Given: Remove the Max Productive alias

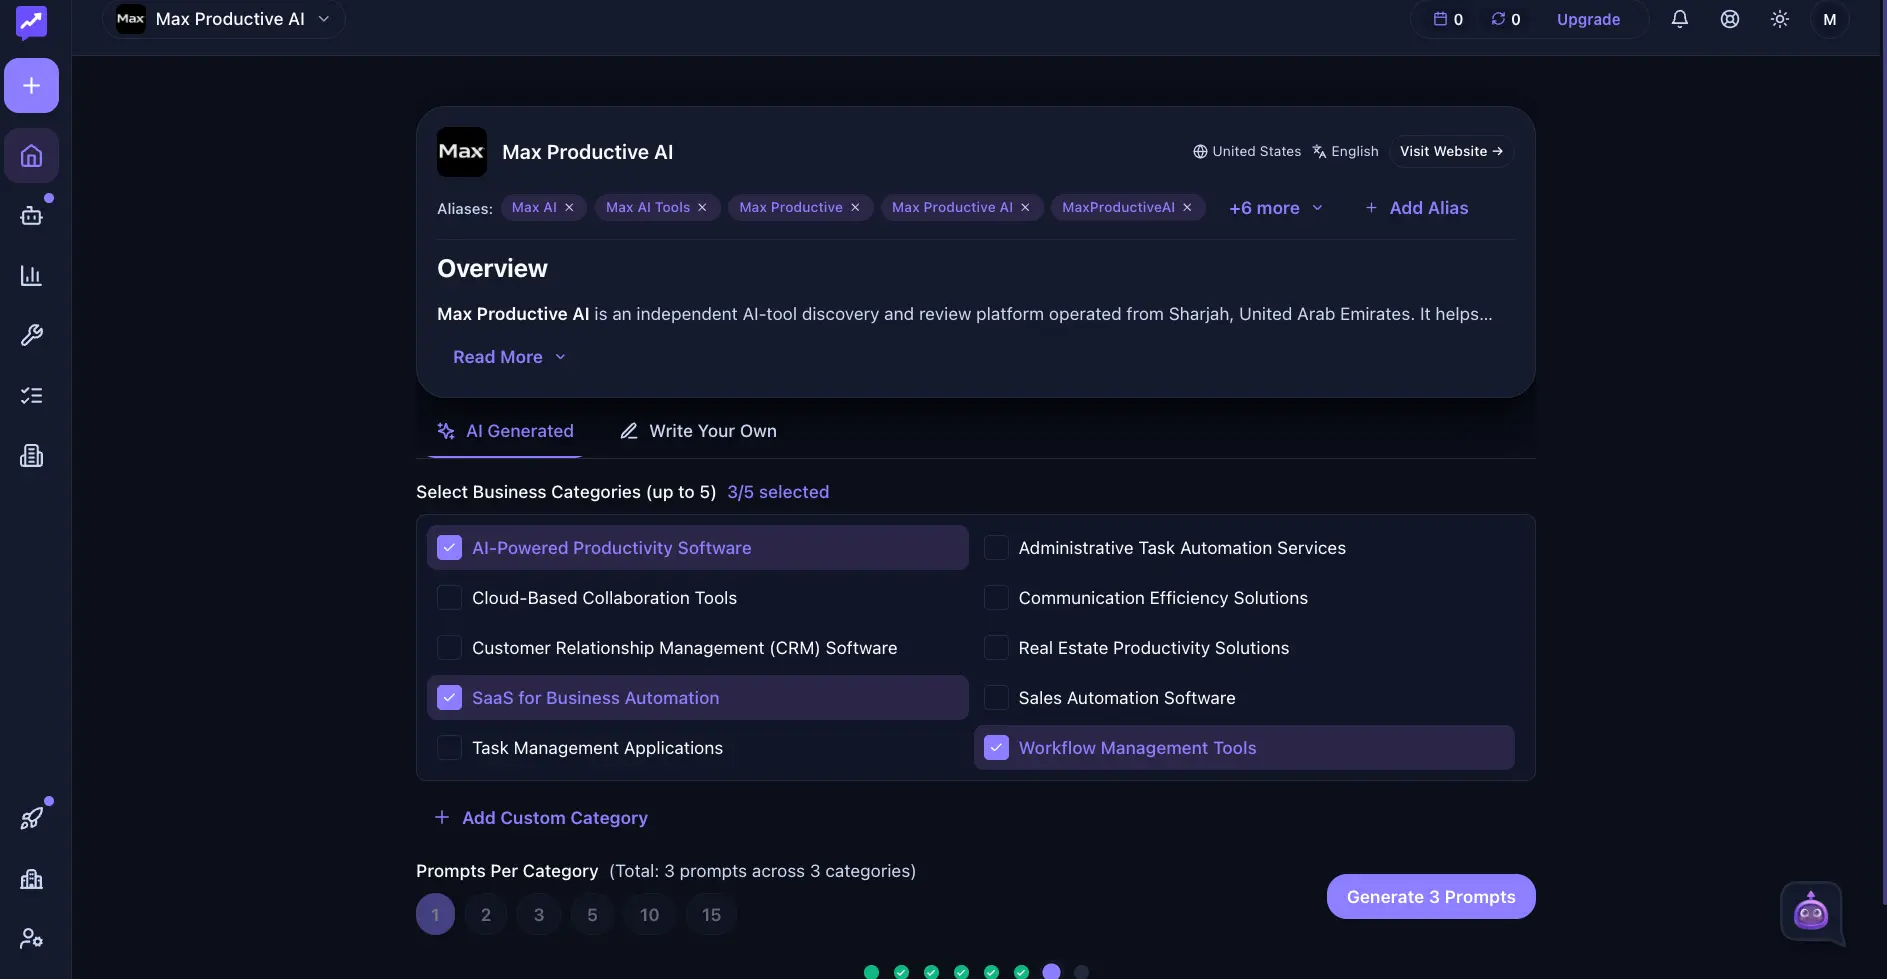Looking at the screenshot, I should pyautogui.click(x=855, y=207).
